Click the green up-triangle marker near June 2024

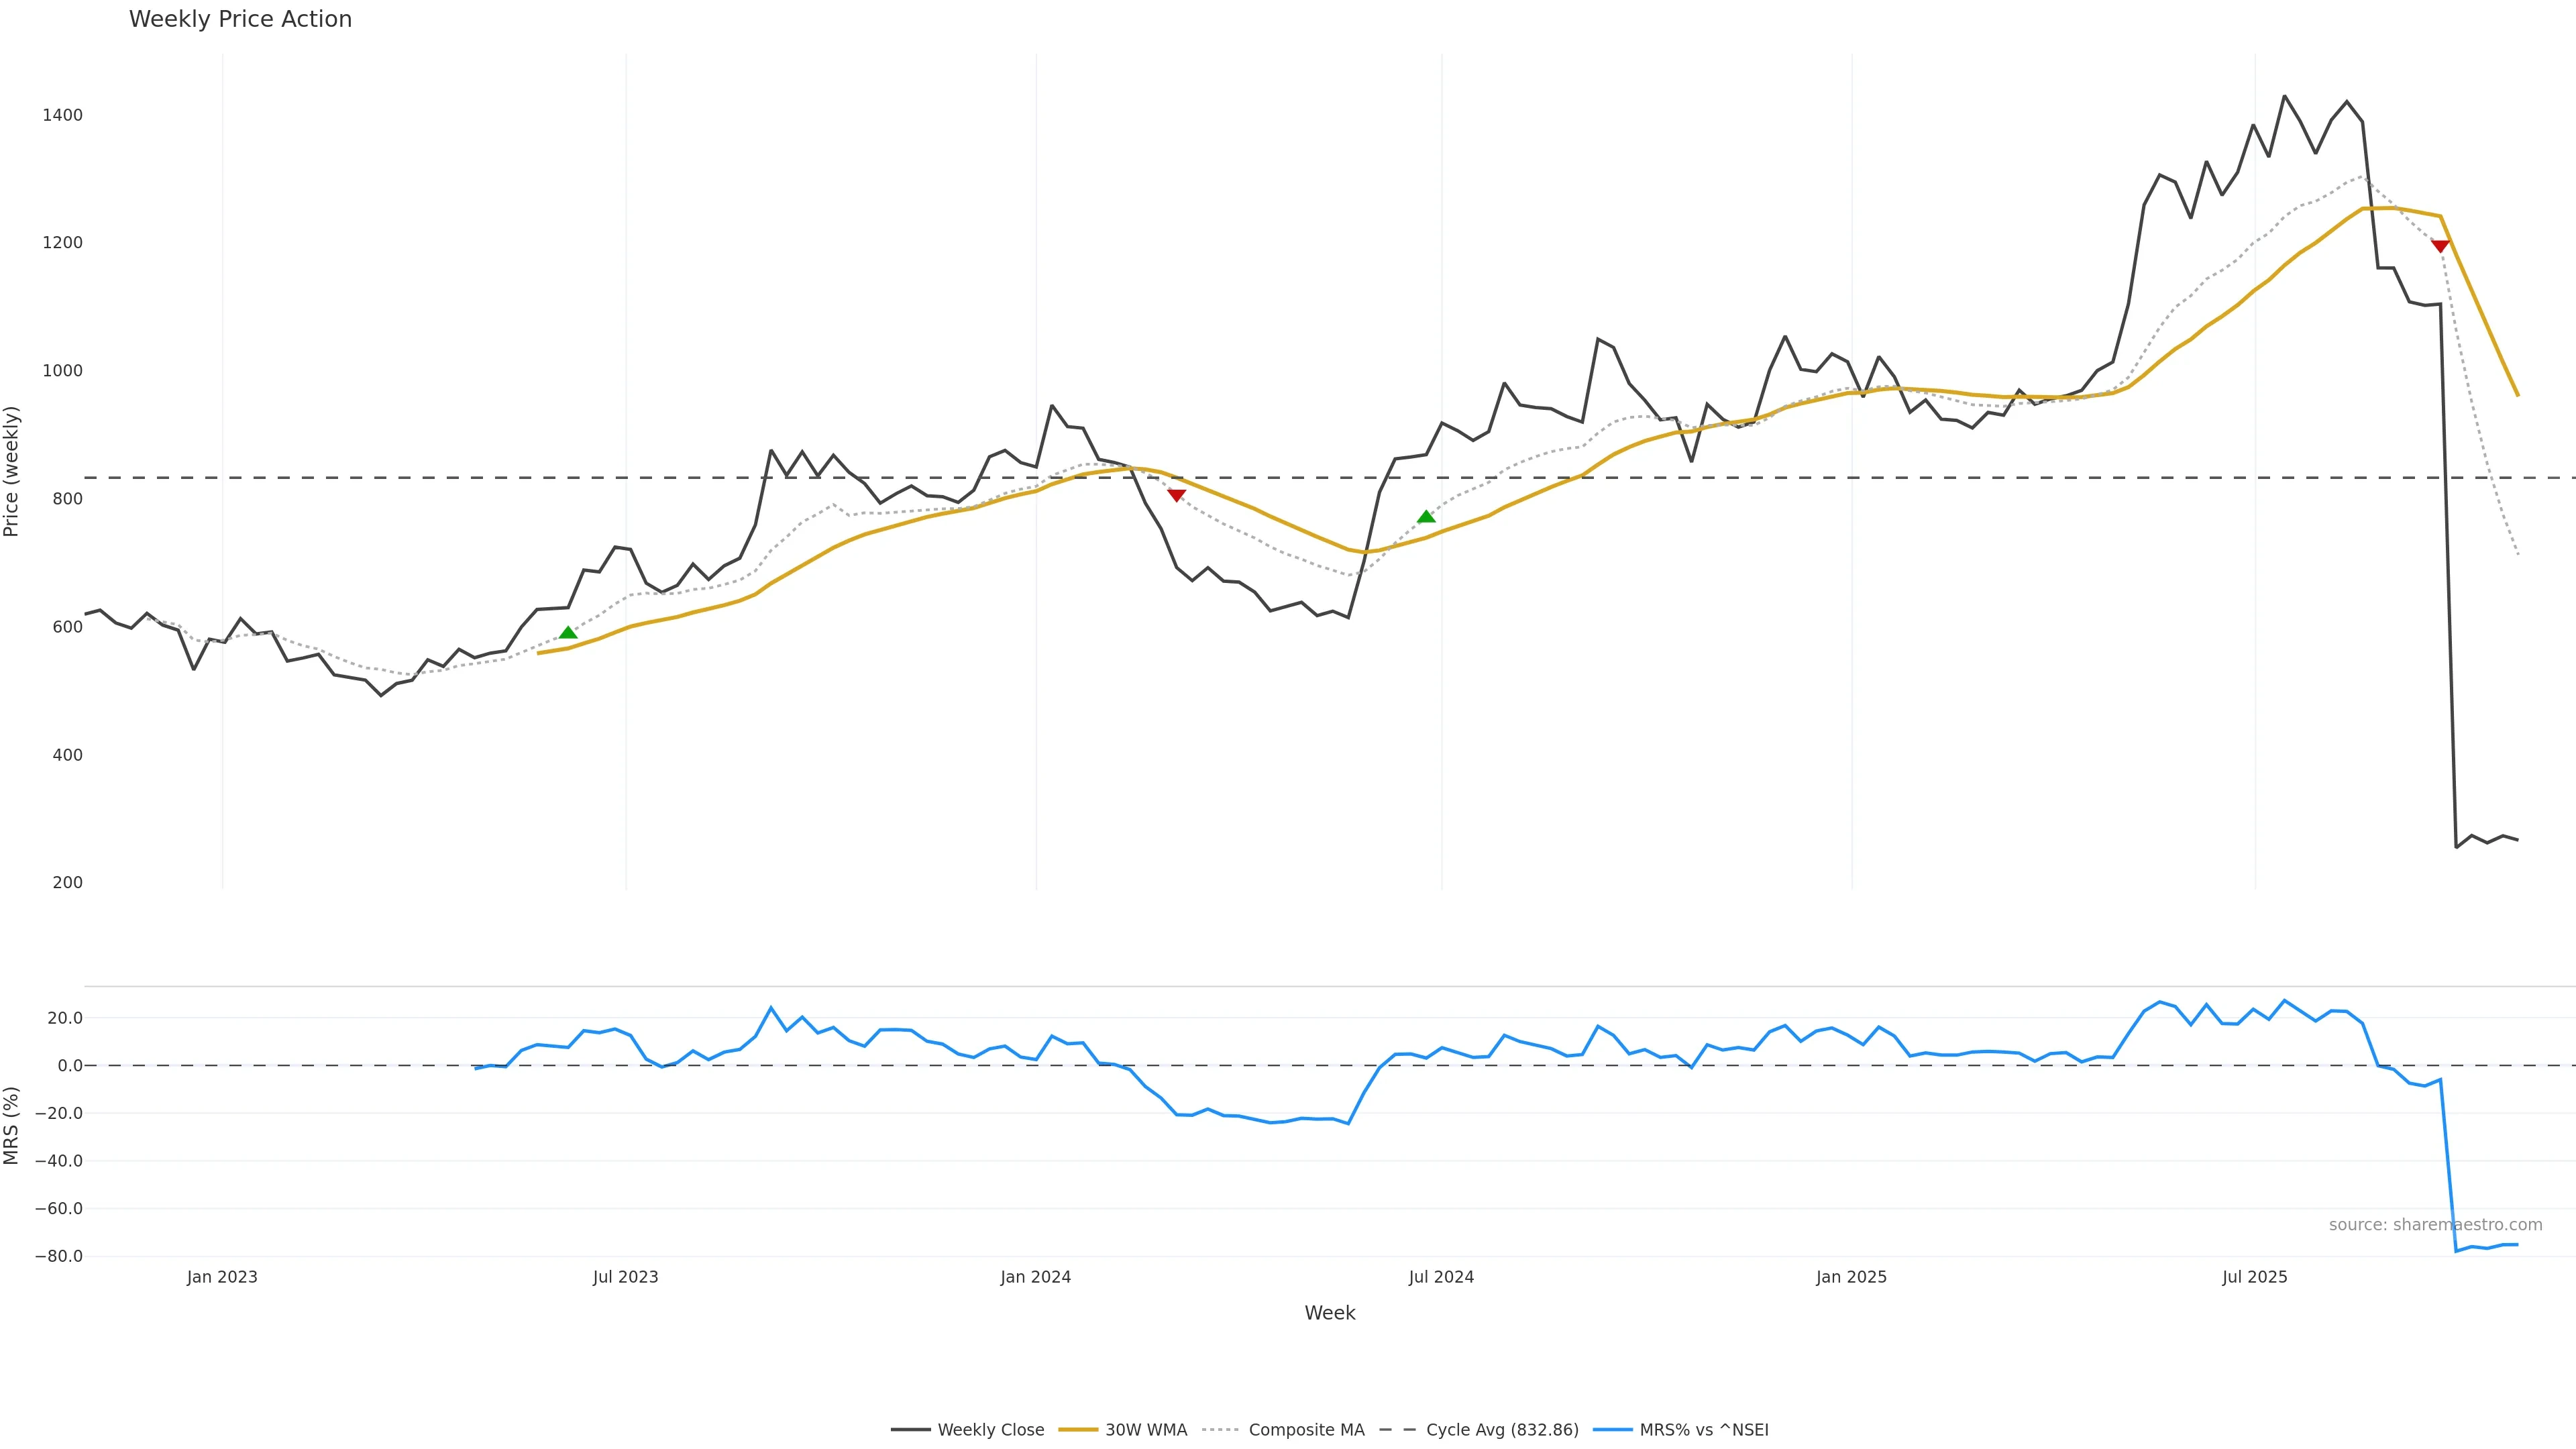coord(1426,516)
